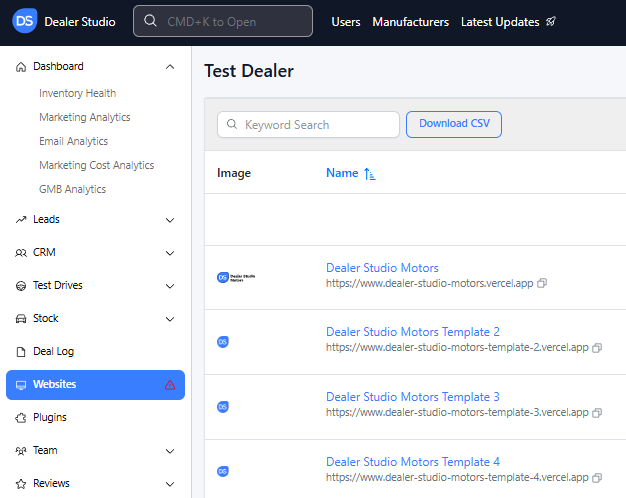Open the Deal Log page
626x498 pixels.
53,352
